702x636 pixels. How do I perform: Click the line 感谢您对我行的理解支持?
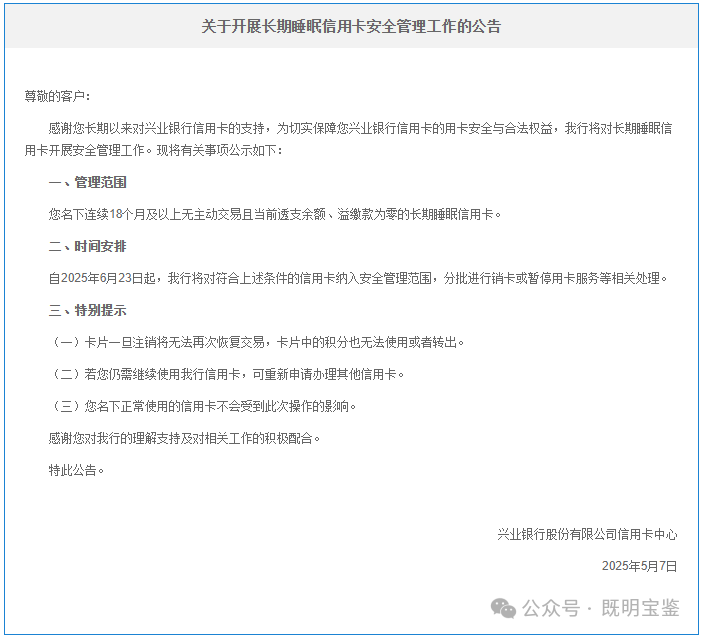[x=185, y=438]
